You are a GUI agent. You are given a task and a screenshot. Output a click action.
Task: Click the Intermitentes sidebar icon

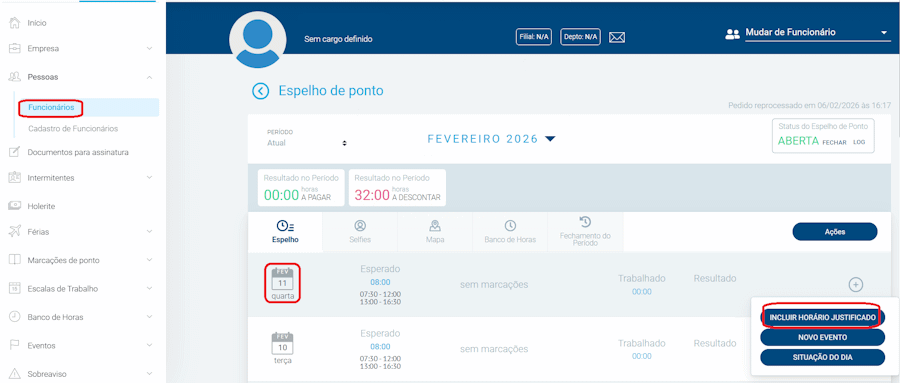tap(15, 177)
